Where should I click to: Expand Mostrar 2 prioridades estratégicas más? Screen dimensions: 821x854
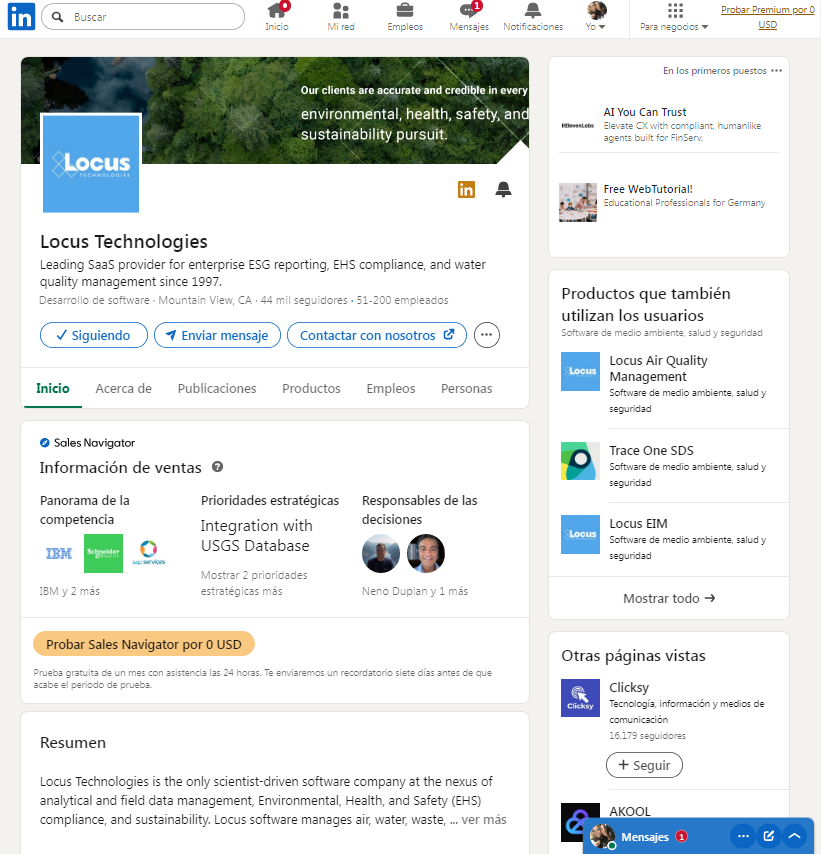[x=254, y=583]
